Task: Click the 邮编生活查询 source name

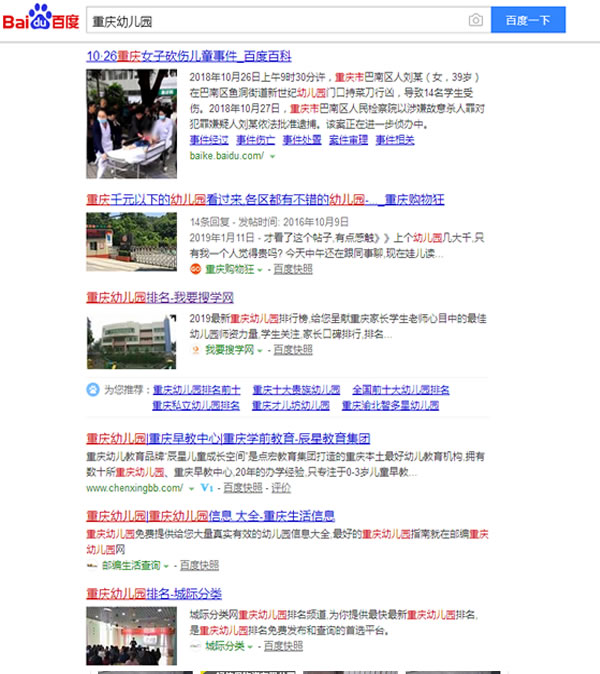Action: point(131,565)
